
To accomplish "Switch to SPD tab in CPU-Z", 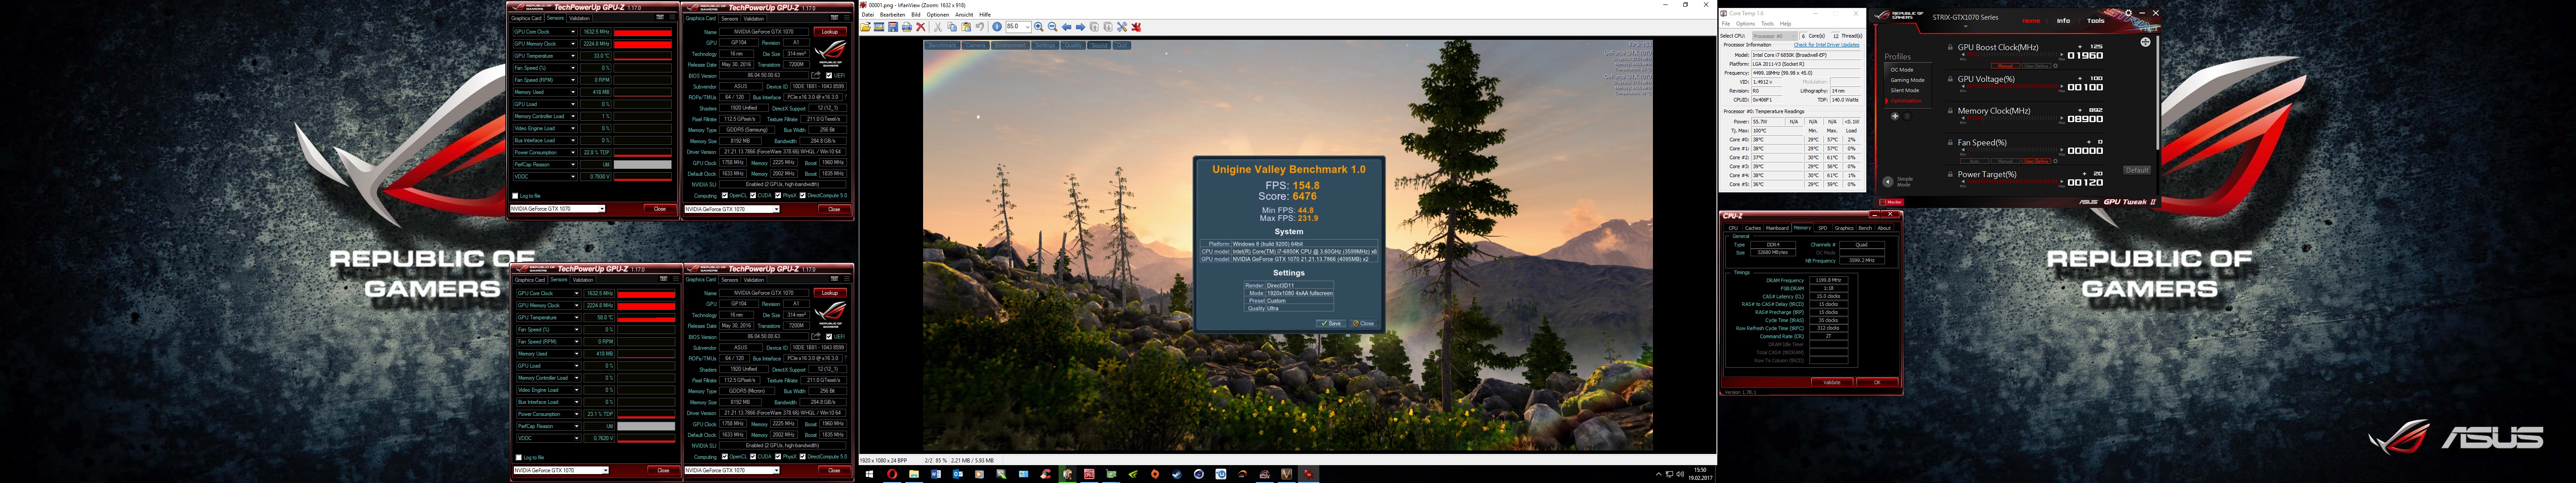I will pyautogui.click(x=1822, y=228).
